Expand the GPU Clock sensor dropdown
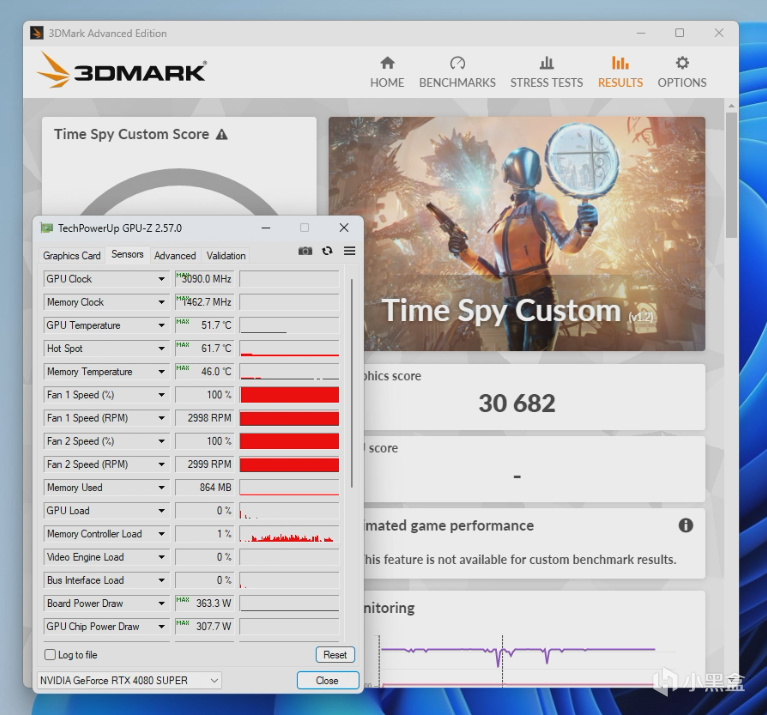The image size is (767, 715). [161, 279]
